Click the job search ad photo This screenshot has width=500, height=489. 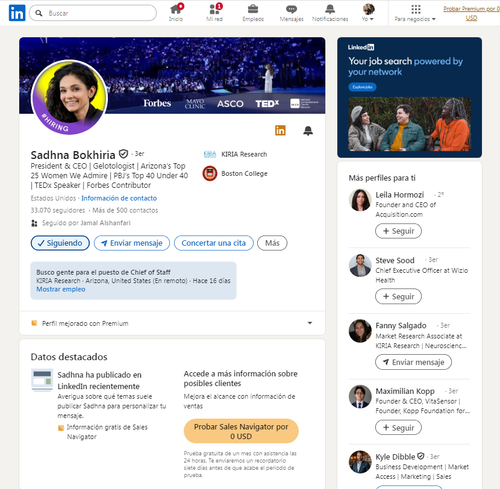409,124
